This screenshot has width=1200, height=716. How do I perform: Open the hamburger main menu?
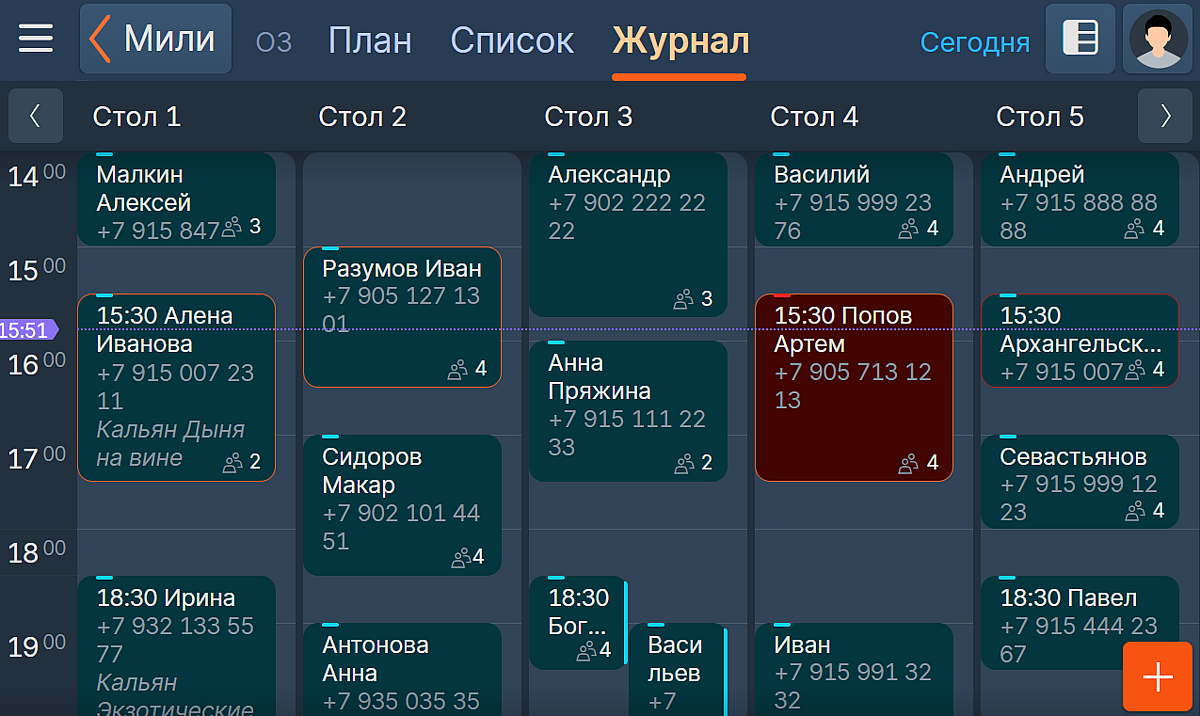pyautogui.click(x=36, y=39)
